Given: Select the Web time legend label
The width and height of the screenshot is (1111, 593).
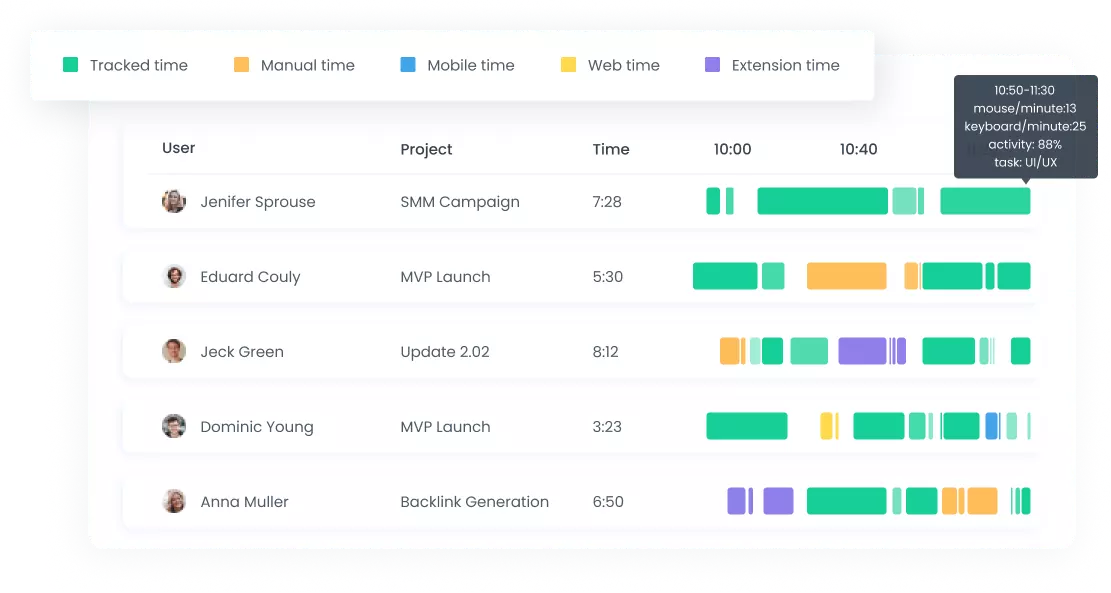Looking at the screenshot, I should (x=624, y=65).
